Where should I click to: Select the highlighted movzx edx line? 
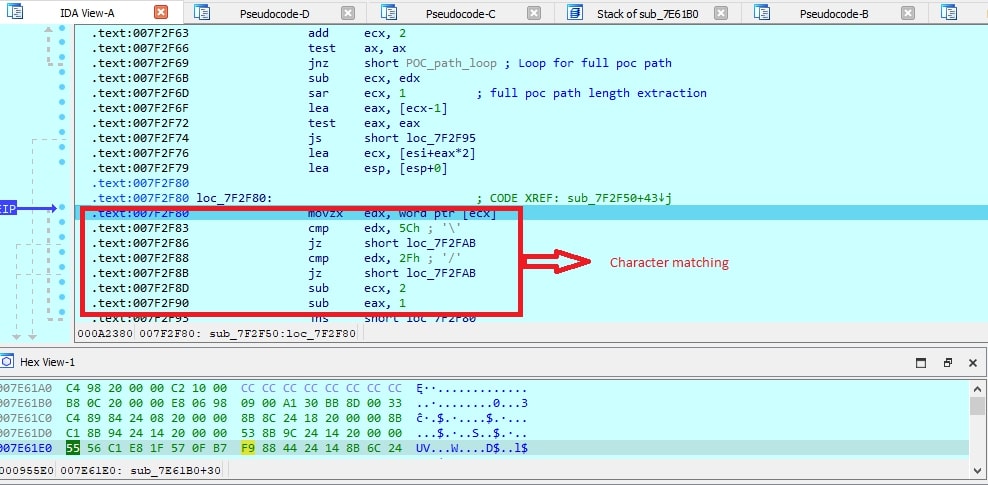pos(531,213)
